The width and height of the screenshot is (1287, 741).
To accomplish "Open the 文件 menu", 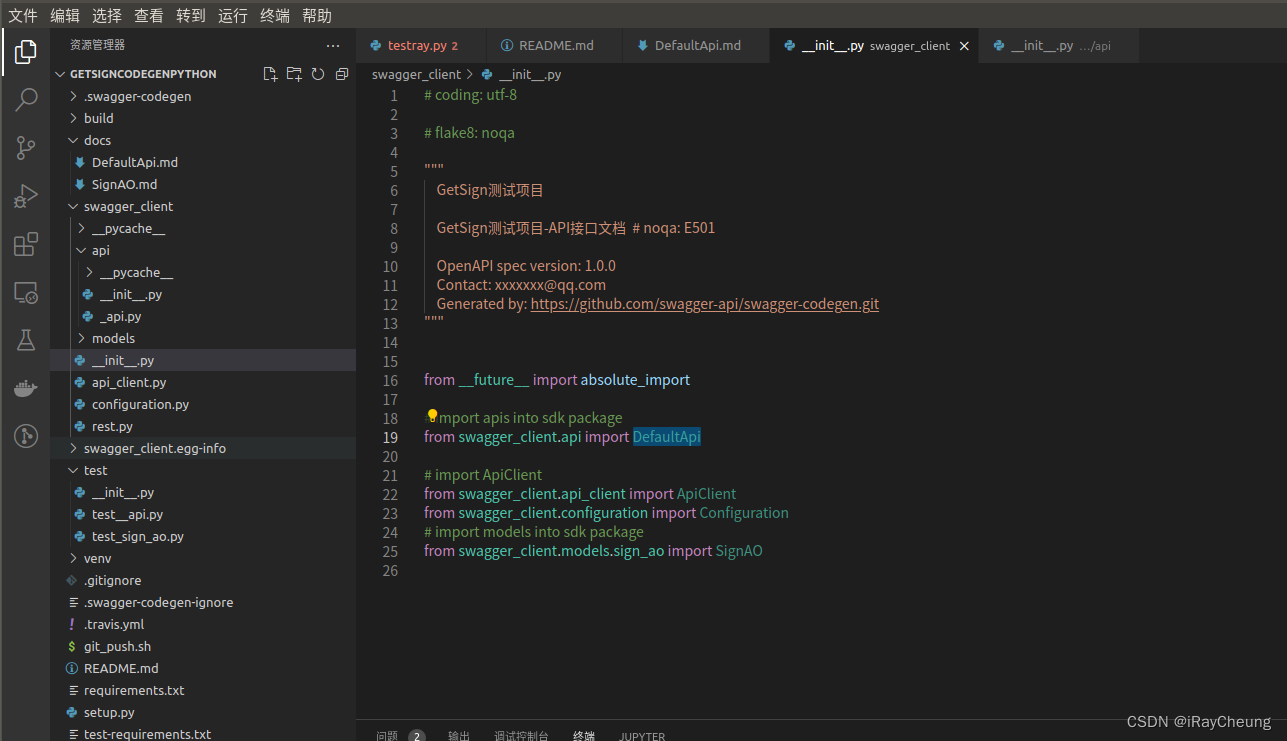I will [23, 15].
